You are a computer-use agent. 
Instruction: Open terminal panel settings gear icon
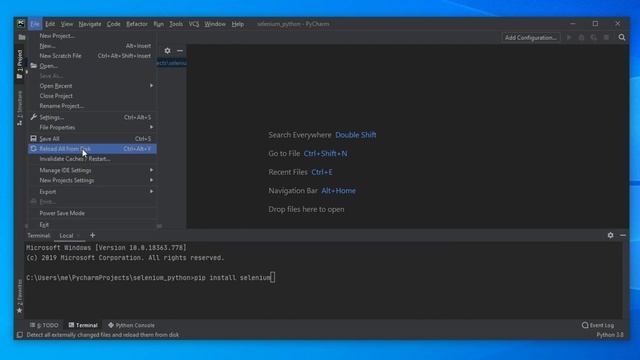tap(610, 235)
